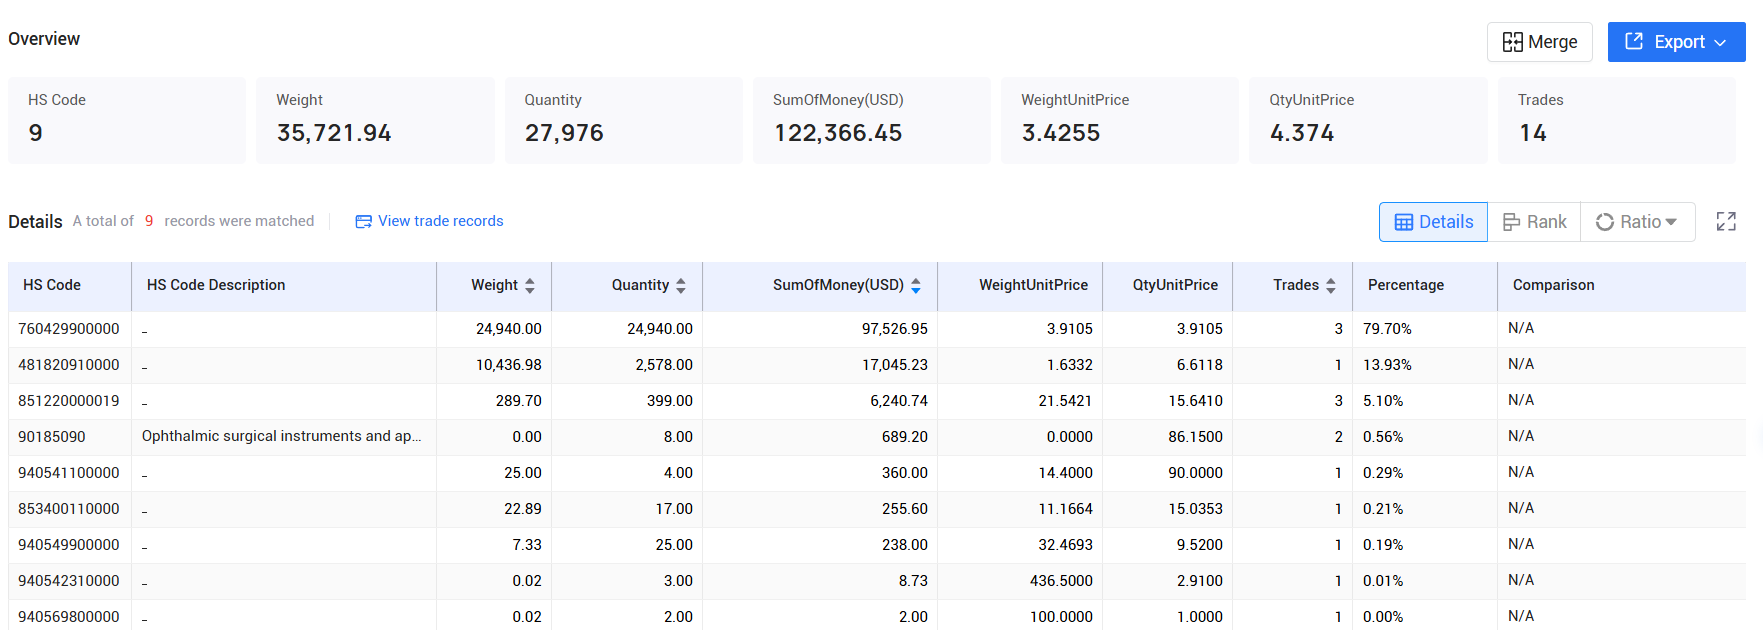Click the fullscreen expand icon
Image resolution: width=1763 pixels, height=630 pixels.
1726,222
